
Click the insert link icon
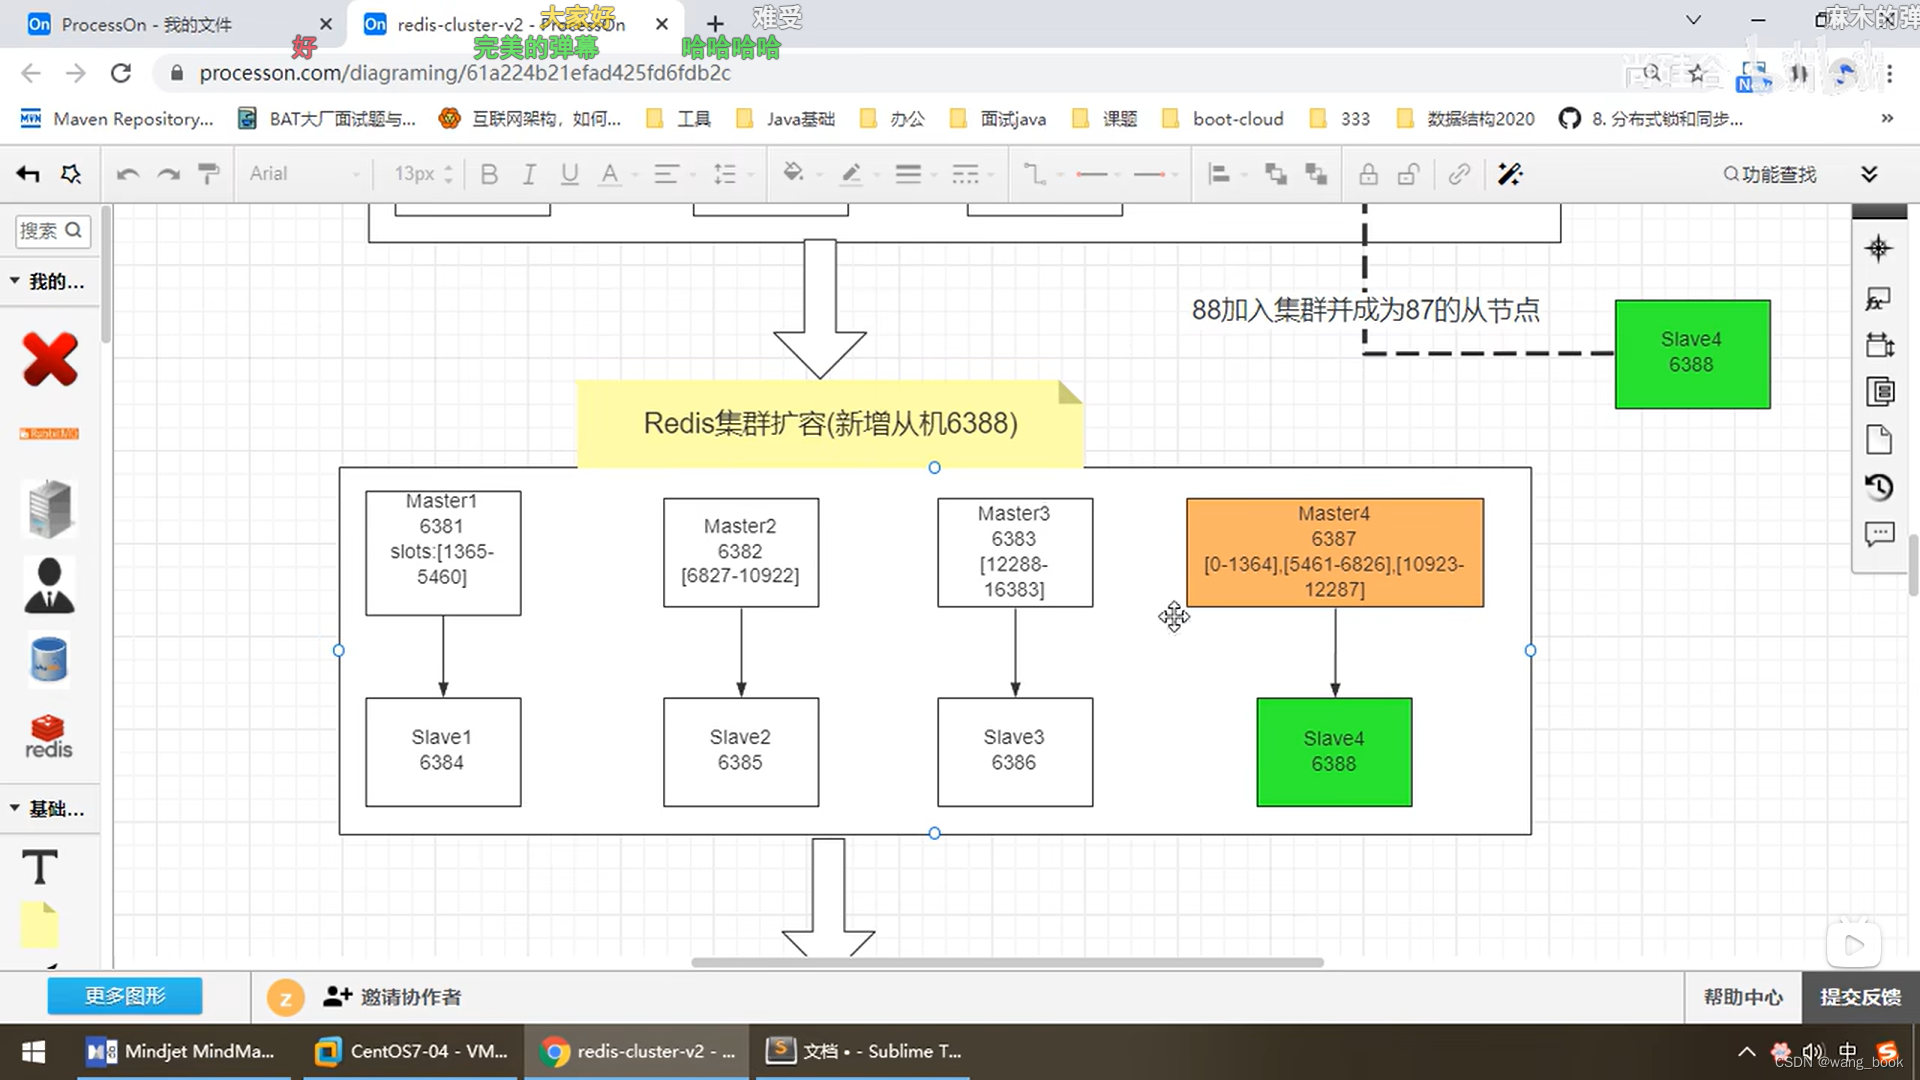[x=1459, y=174]
